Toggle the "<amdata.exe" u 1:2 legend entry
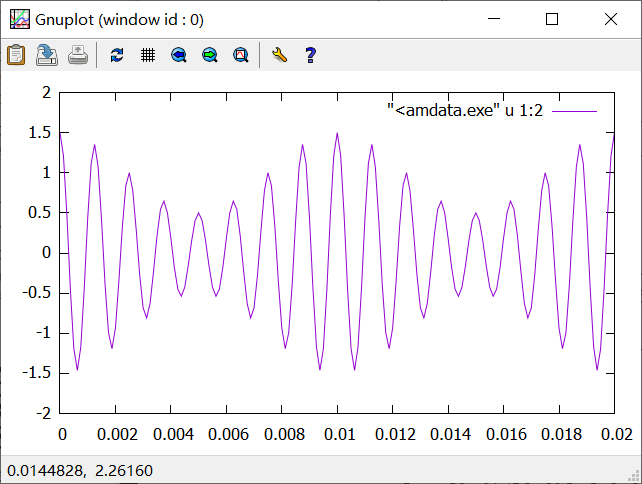 point(465,111)
